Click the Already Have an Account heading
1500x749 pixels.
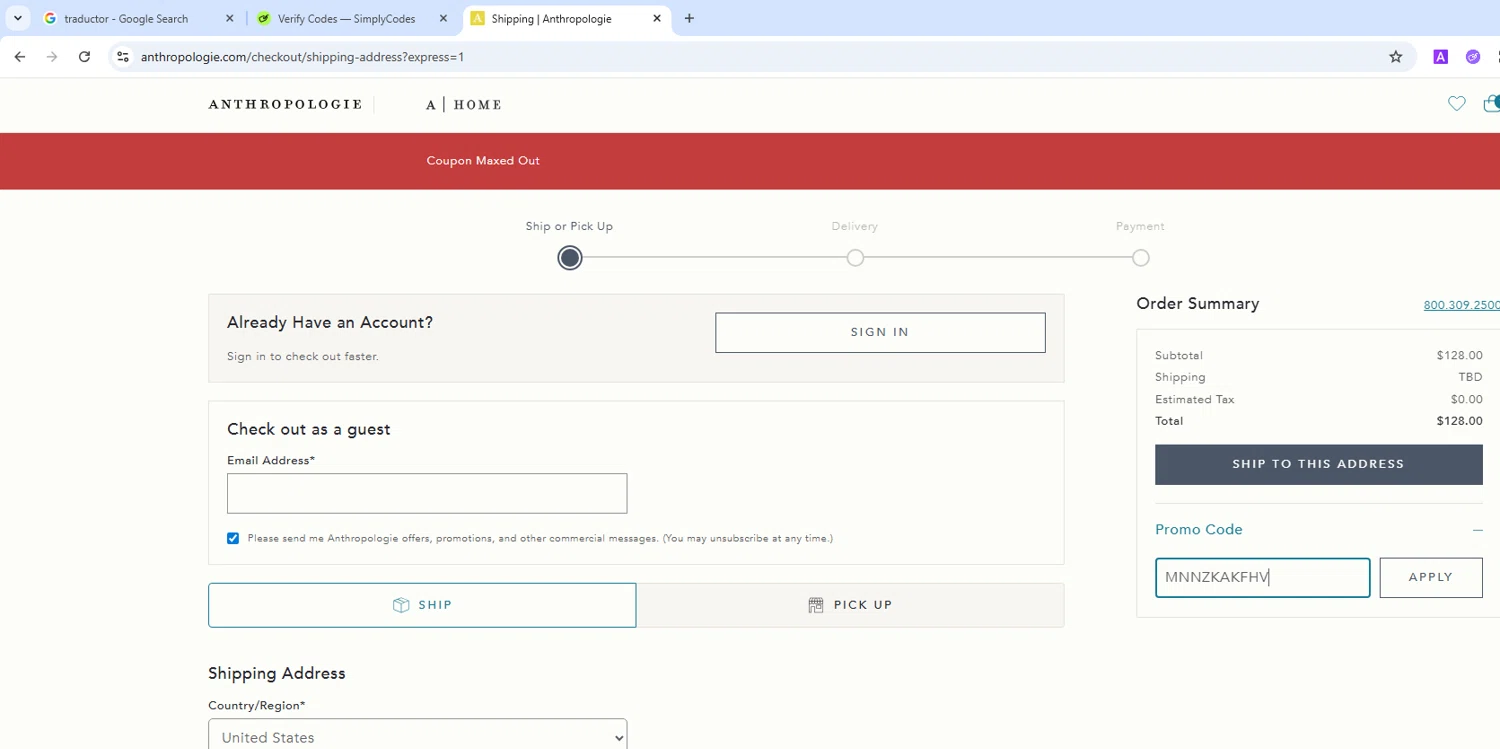[330, 322]
